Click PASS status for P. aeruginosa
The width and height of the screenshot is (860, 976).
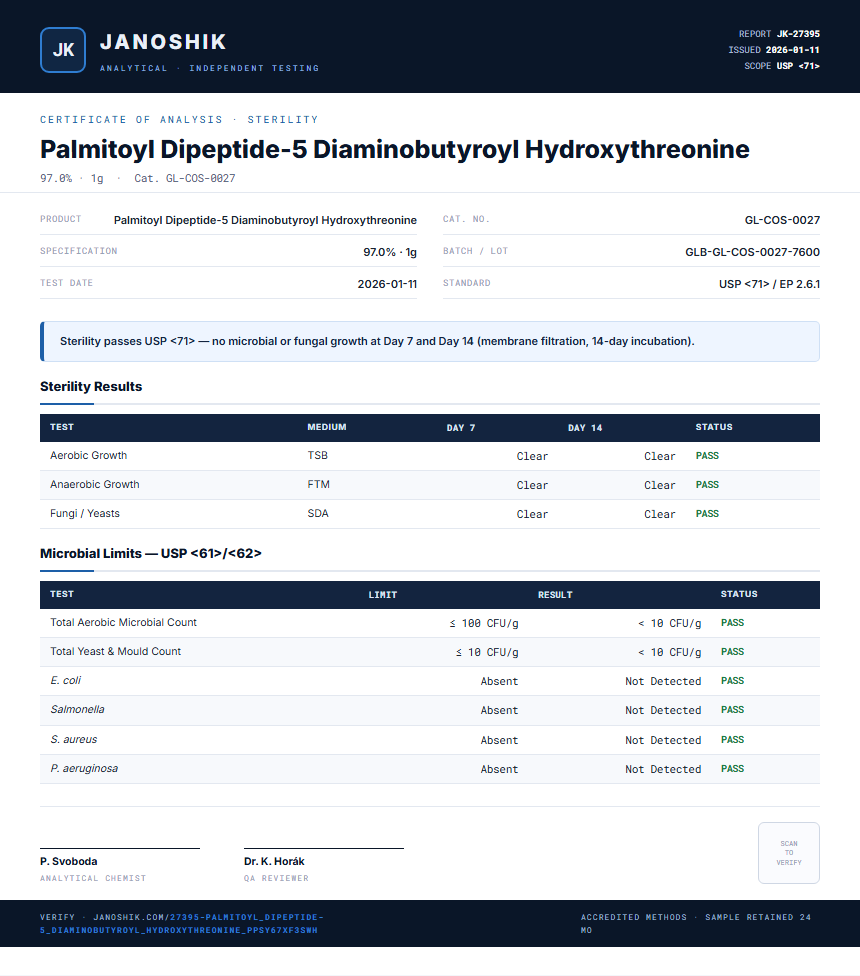(x=732, y=769)
